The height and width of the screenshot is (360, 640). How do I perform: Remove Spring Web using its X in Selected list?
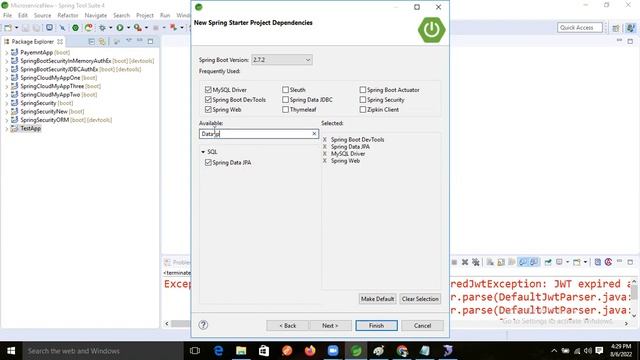[325, 161]
